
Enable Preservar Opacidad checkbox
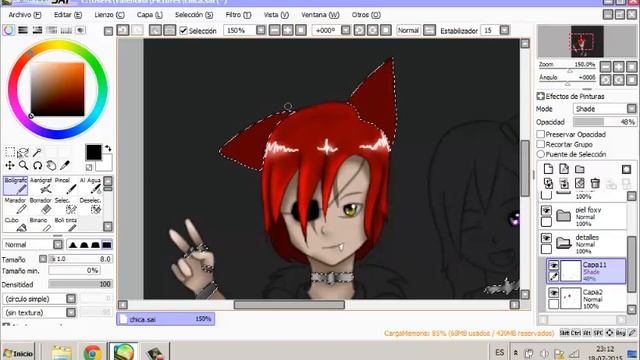(541, 134)
